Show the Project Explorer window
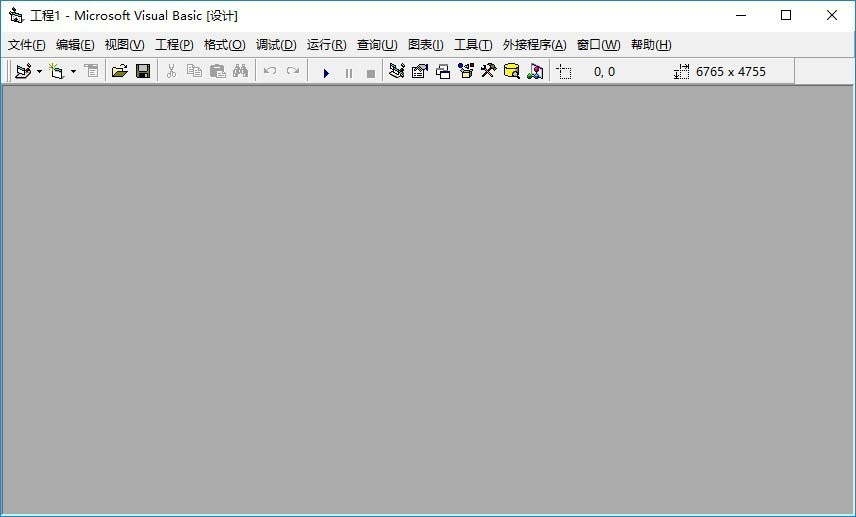 397,72
